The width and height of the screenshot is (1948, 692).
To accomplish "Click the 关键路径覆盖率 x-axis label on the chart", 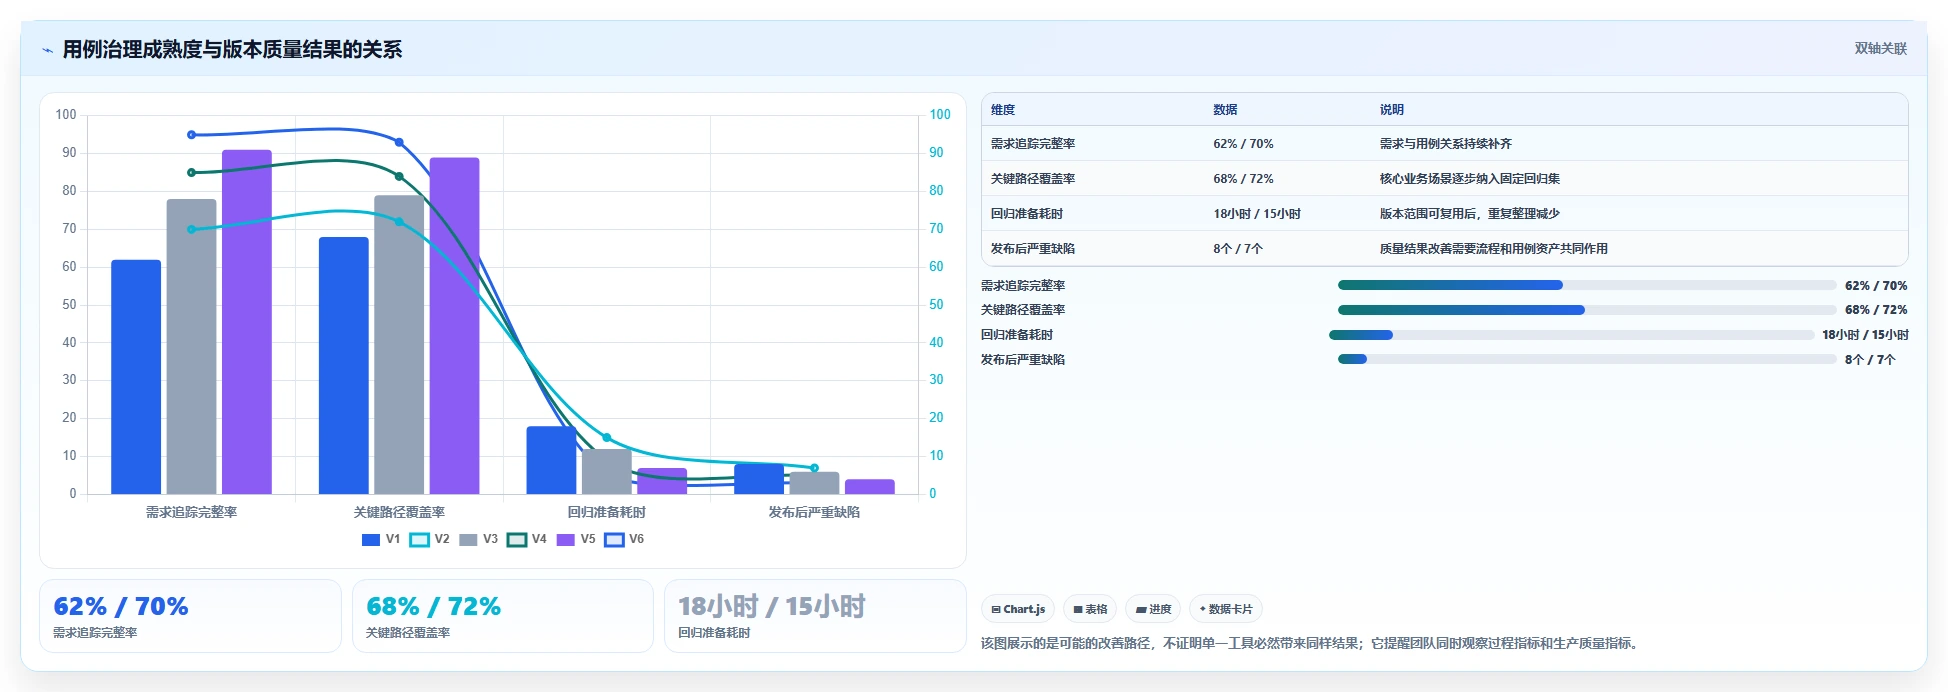I will (x=399, y=512).
